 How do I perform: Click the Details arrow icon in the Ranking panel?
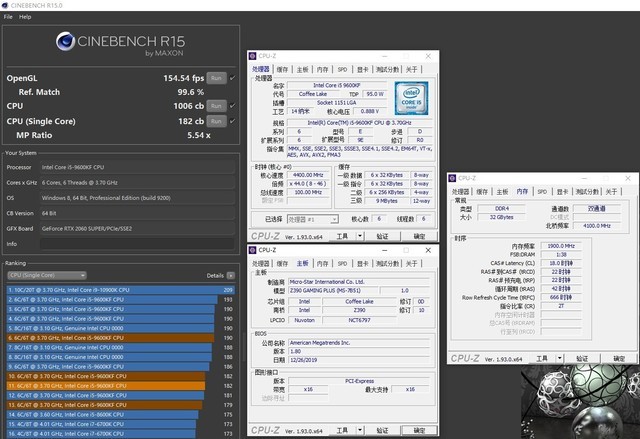click(x=231, y=275)
